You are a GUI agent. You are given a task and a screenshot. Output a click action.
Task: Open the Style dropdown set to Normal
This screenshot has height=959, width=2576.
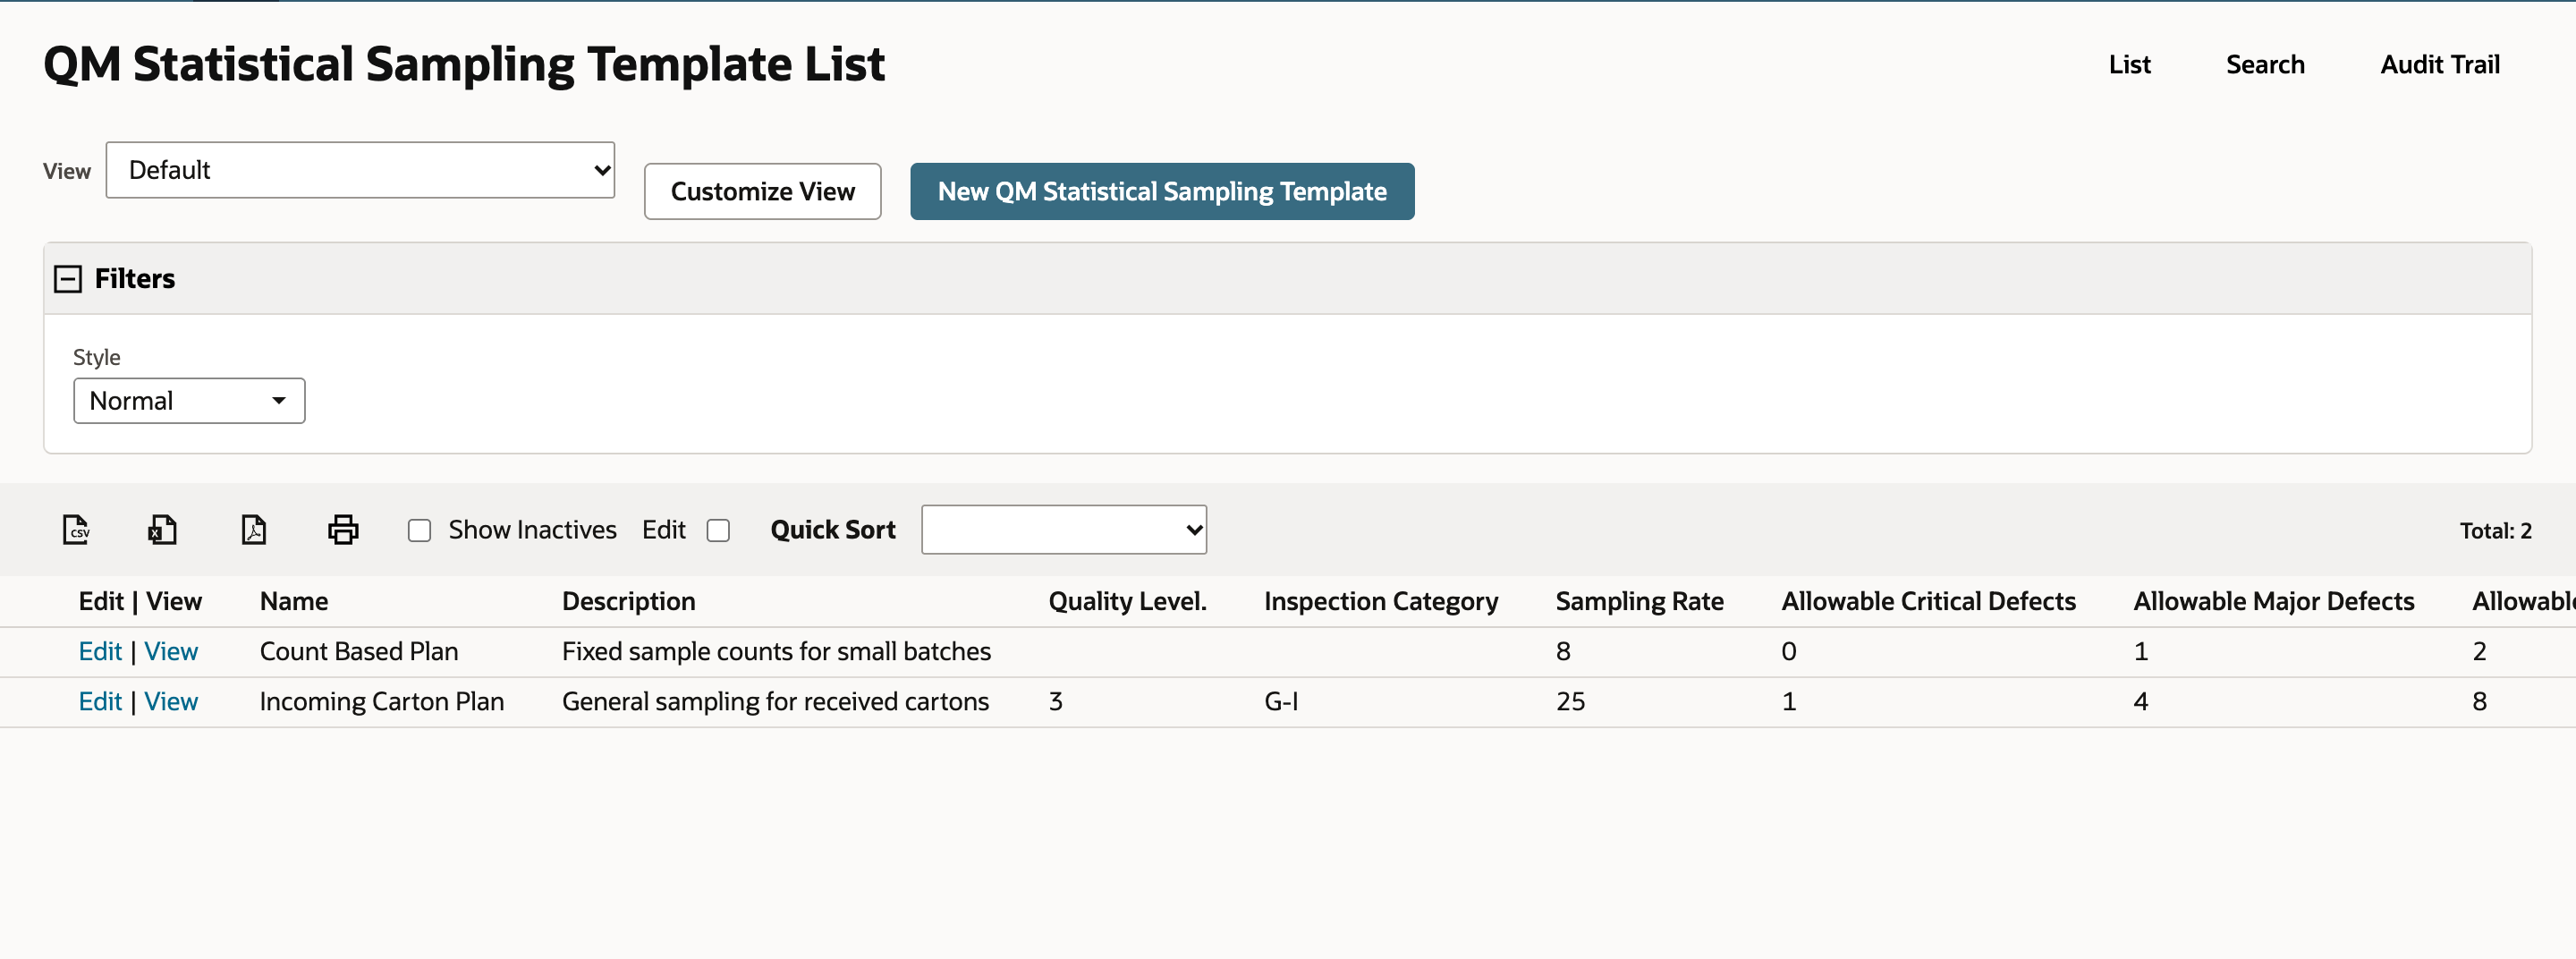point(189,401)
